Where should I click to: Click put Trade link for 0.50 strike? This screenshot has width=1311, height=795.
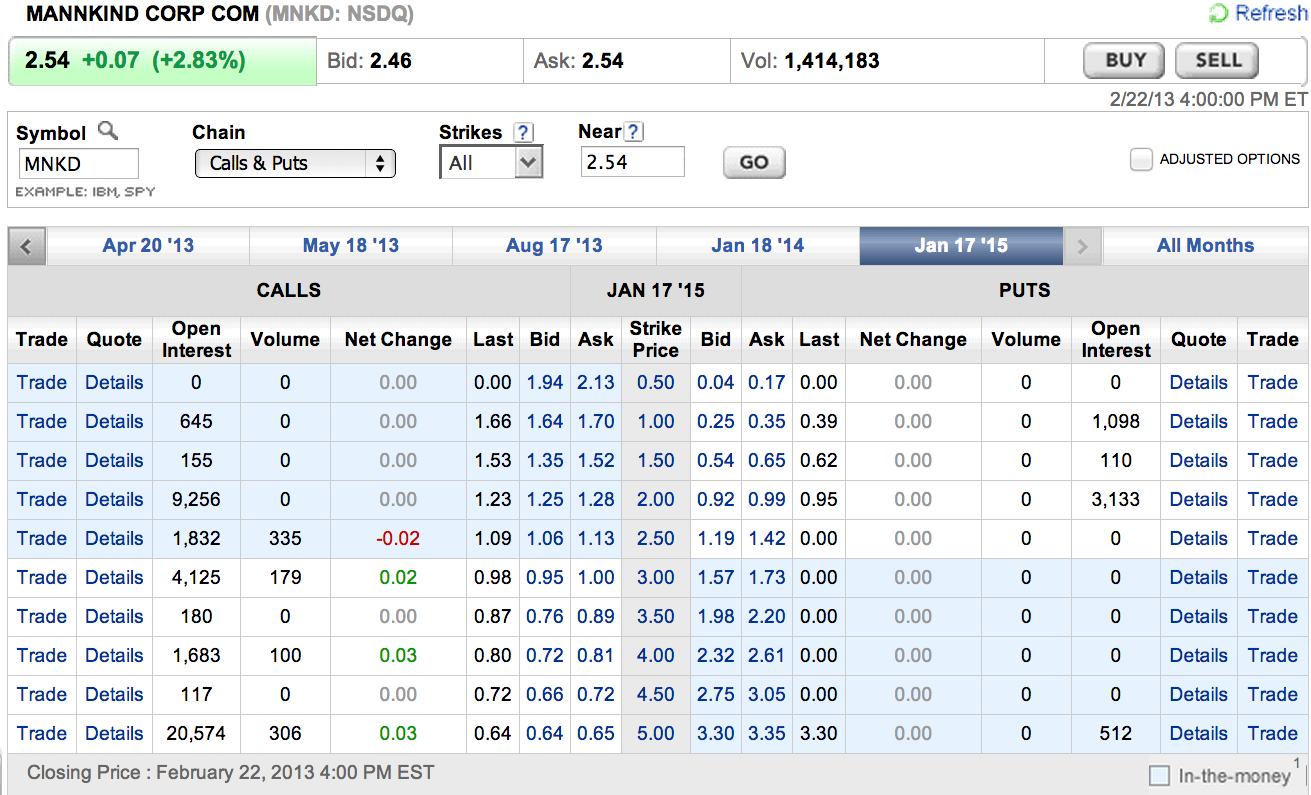1272,382
